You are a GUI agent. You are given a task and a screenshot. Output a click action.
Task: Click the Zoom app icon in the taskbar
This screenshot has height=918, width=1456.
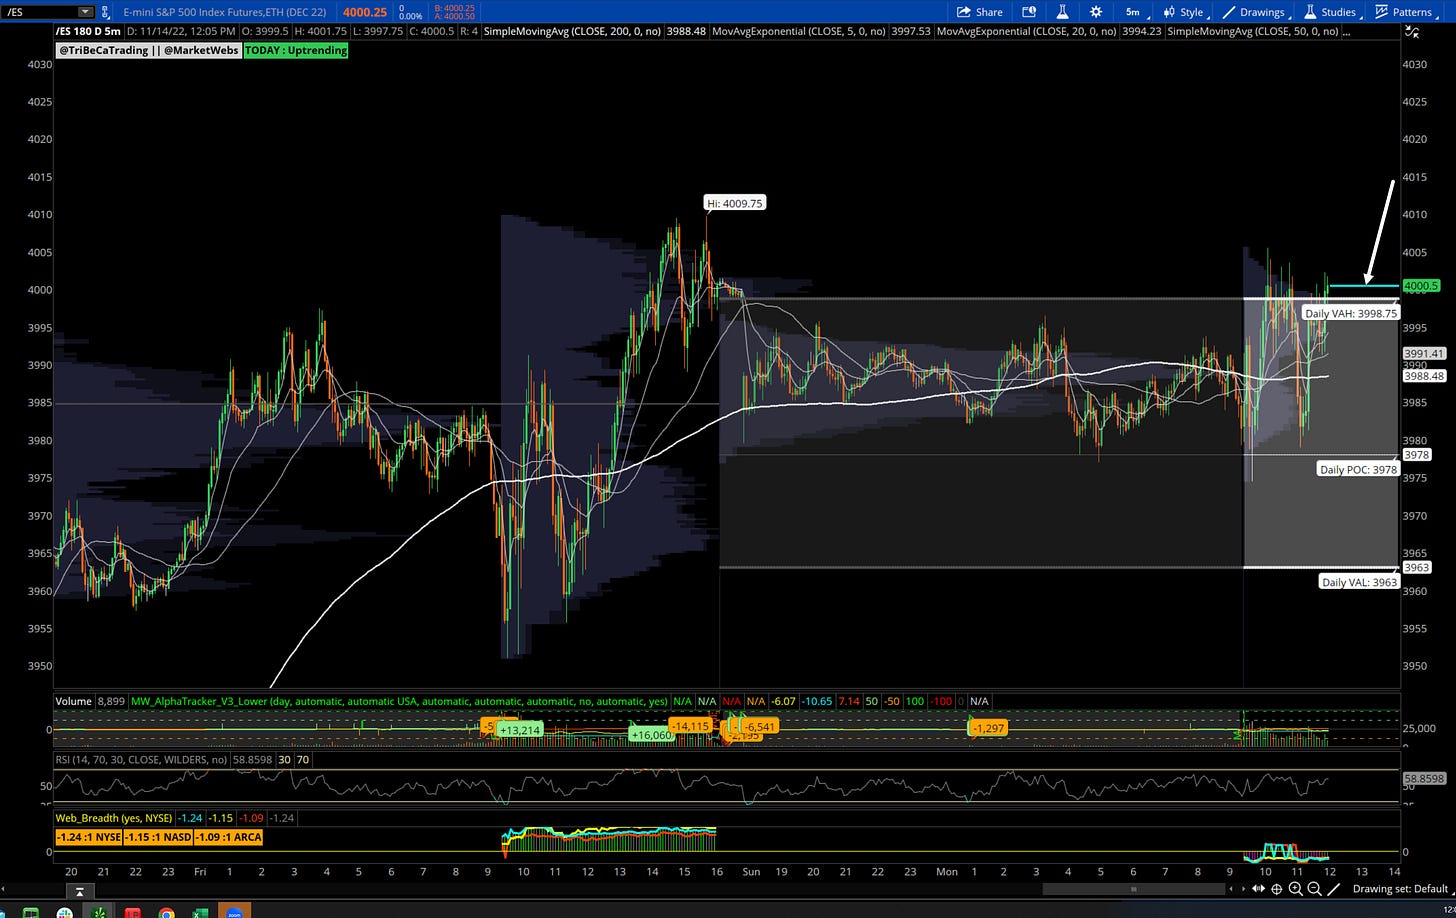point(233,912)
